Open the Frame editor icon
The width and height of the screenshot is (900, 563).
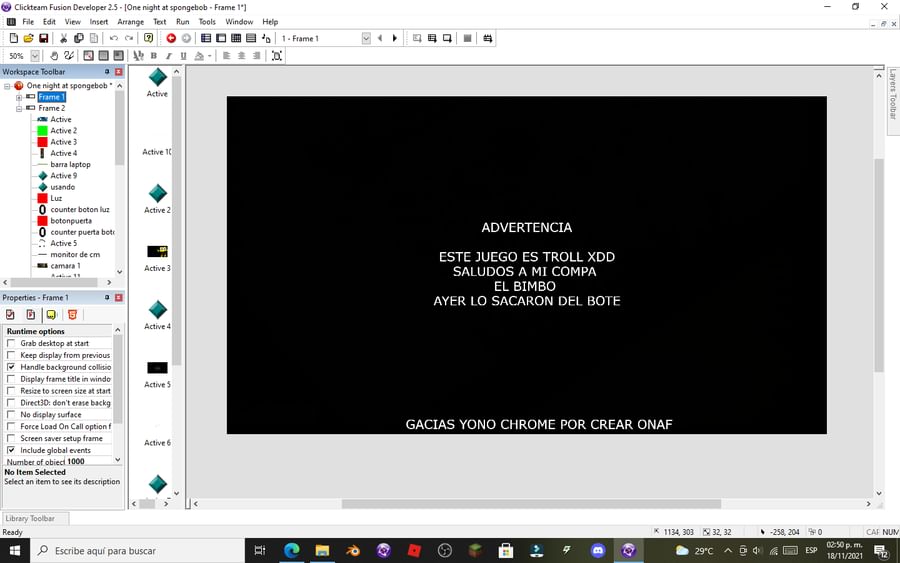221,38
